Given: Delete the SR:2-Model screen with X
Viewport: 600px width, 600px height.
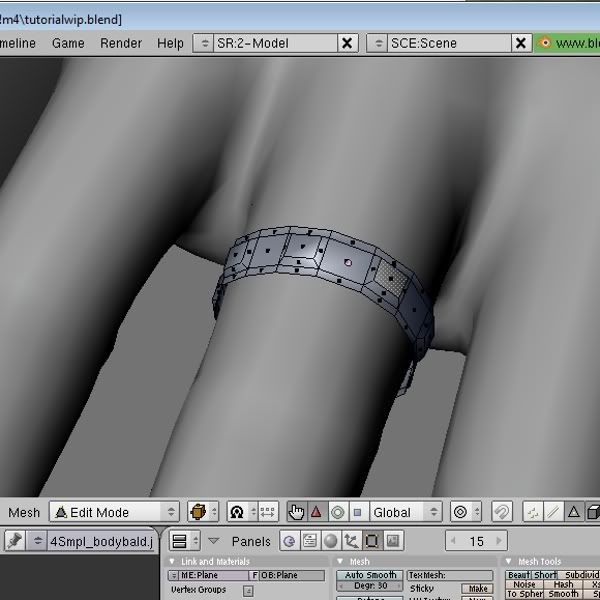Looking at the screenshot, I should [347, 43].
